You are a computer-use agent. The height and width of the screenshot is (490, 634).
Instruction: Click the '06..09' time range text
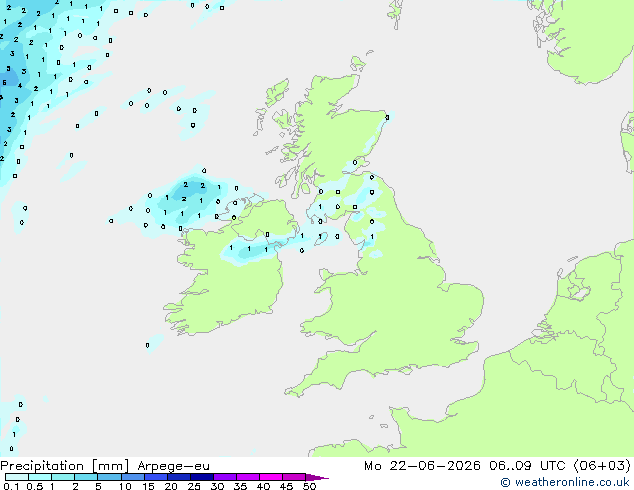pos(510,466)
